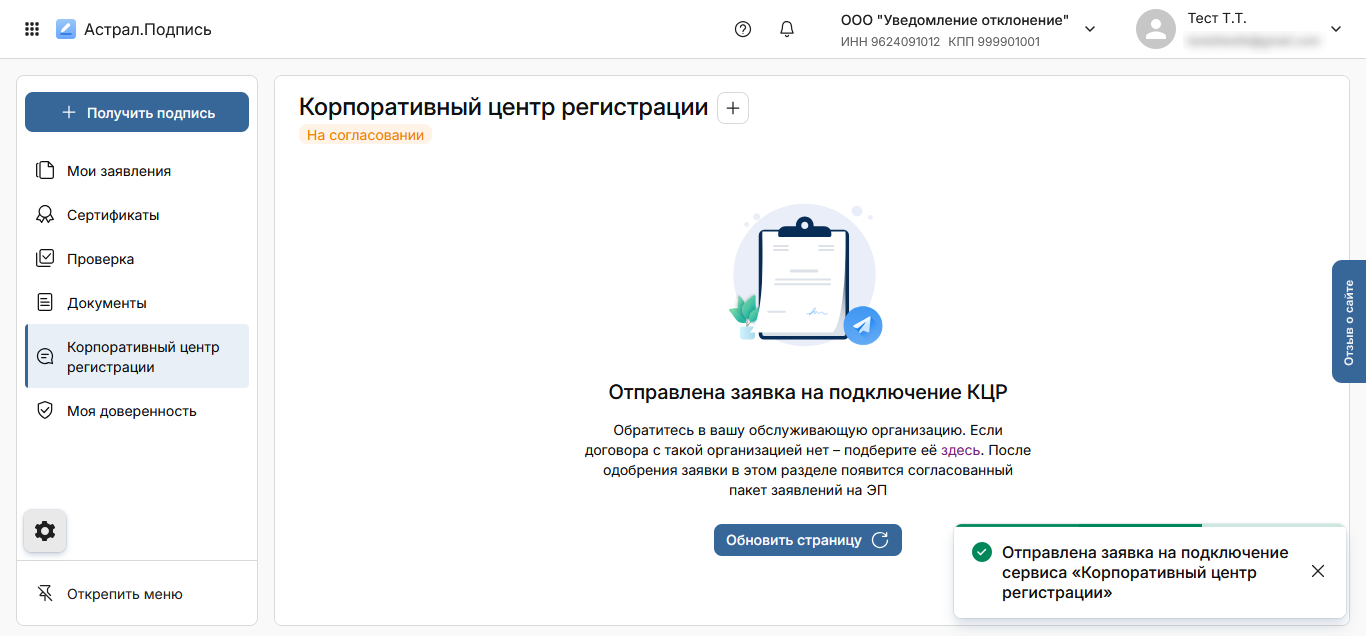This screenshot has width=1366, height=636.
Task: Click the Астрал.Подпись logo icon
Action: point(66,29)
